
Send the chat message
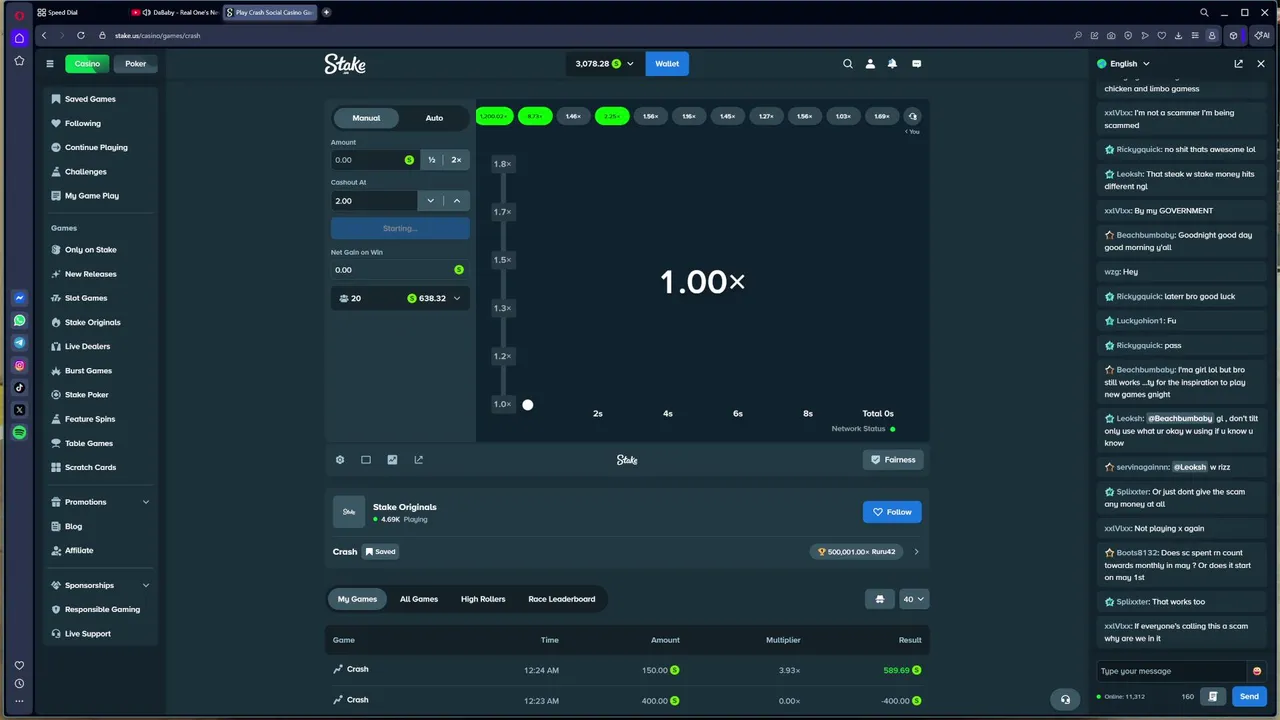[x=1249, y=696]
